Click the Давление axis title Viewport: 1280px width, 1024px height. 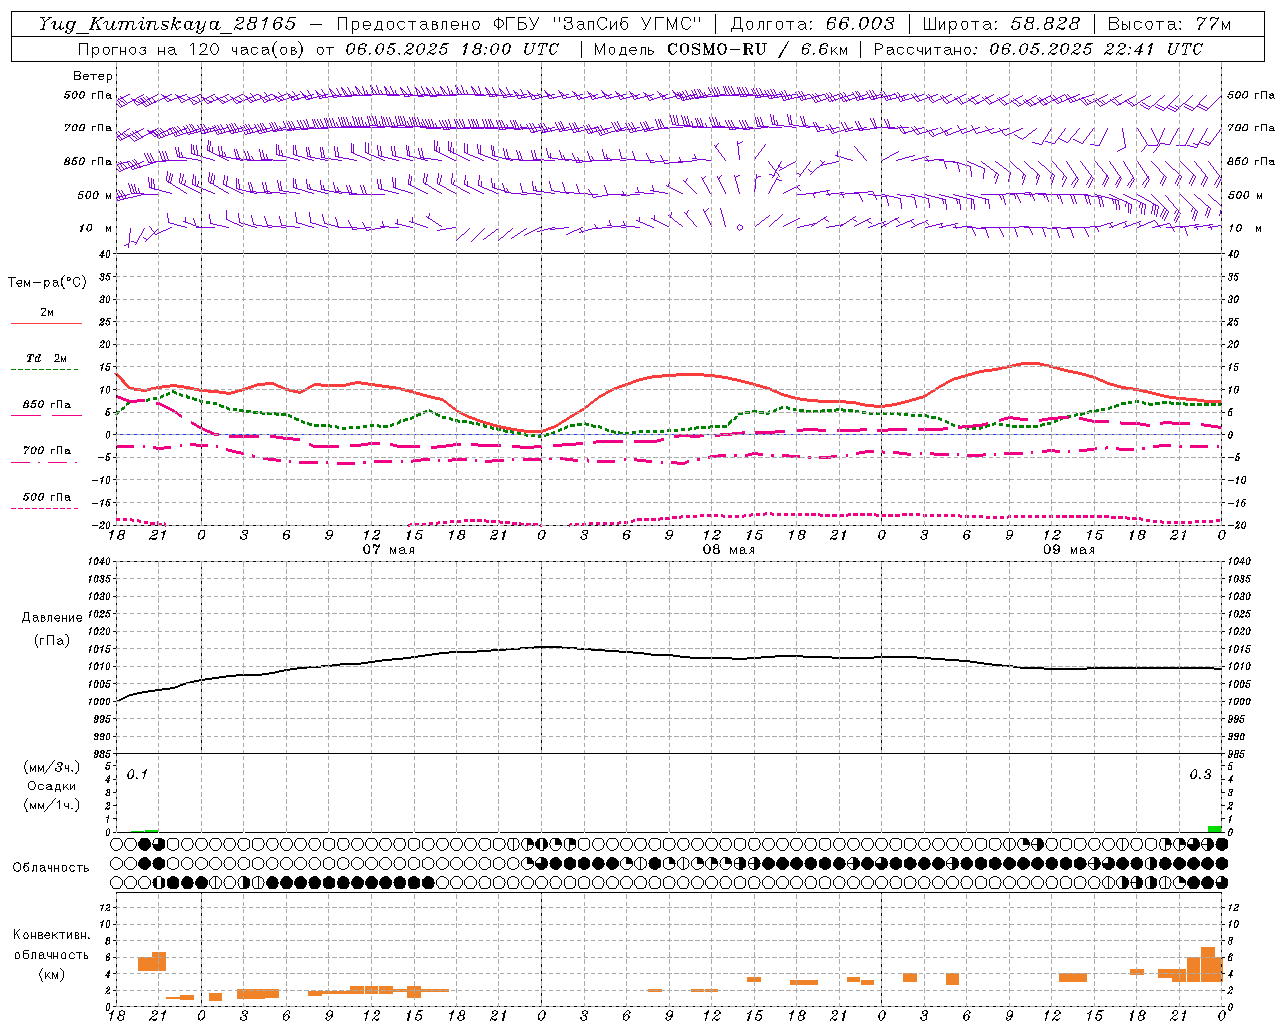[52, 618]
